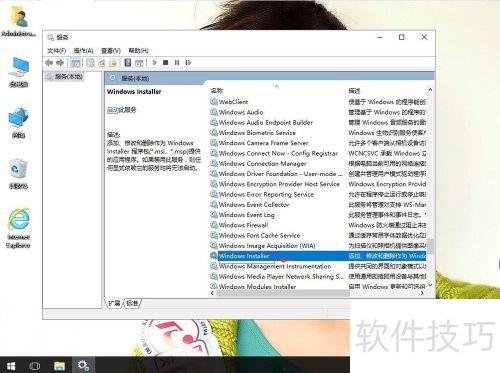The height and width of the screenshot is (373, 500).
Task: Select the WebClient service
Action: tap(233, 102)
